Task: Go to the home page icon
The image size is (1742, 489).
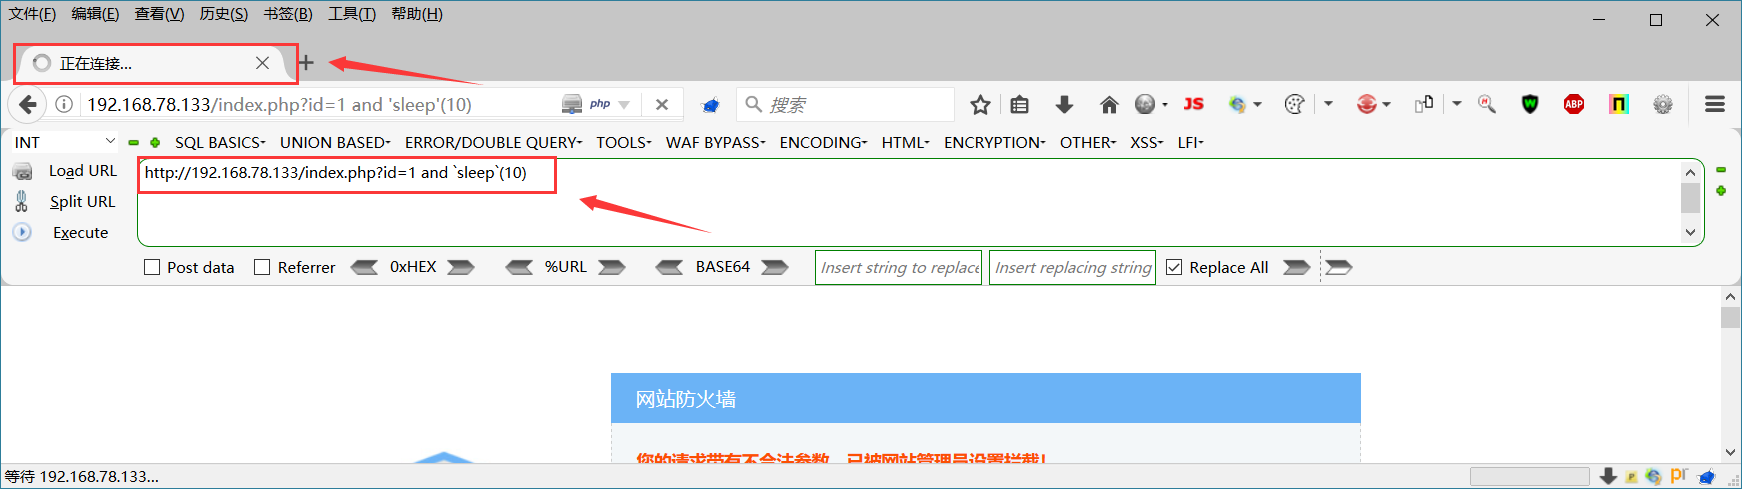Action: click(1109, 105)
